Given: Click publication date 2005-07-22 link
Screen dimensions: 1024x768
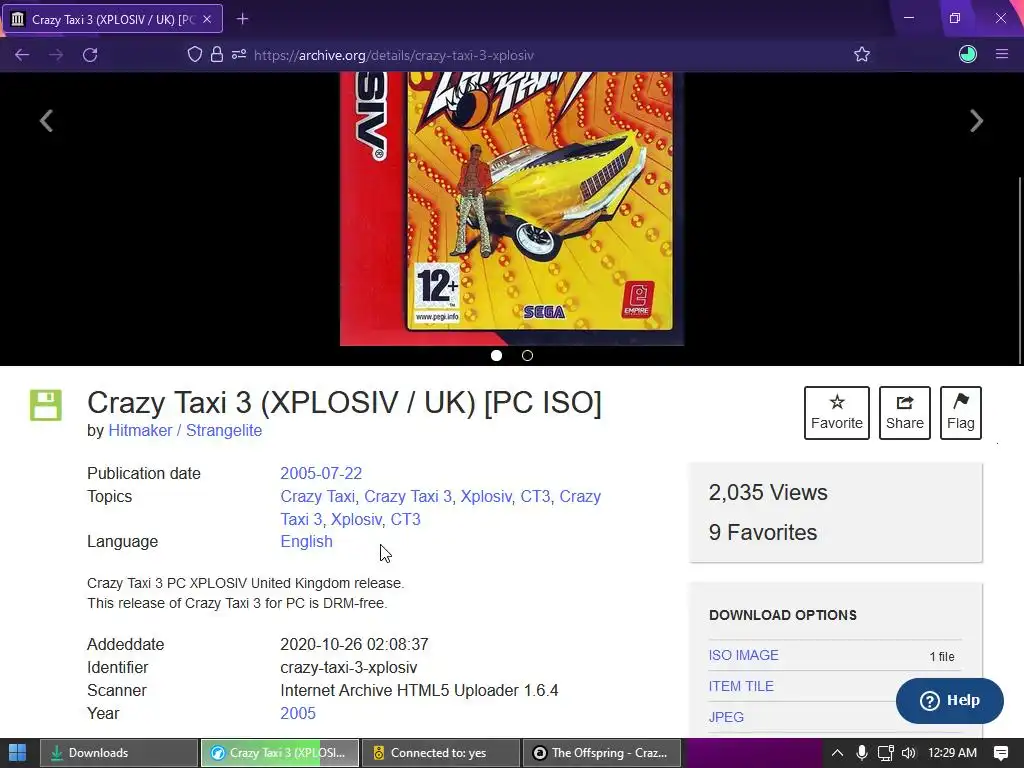Looking at the screenshot, I should click(321, 473).
